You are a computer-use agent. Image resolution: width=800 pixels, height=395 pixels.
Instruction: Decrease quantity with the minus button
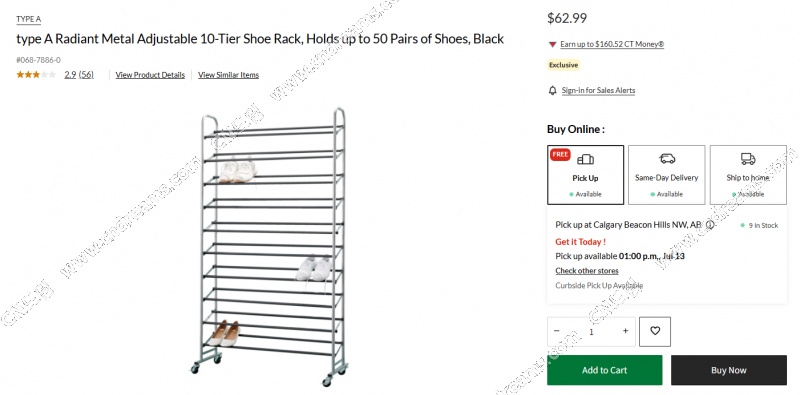[x=557, y=331]
